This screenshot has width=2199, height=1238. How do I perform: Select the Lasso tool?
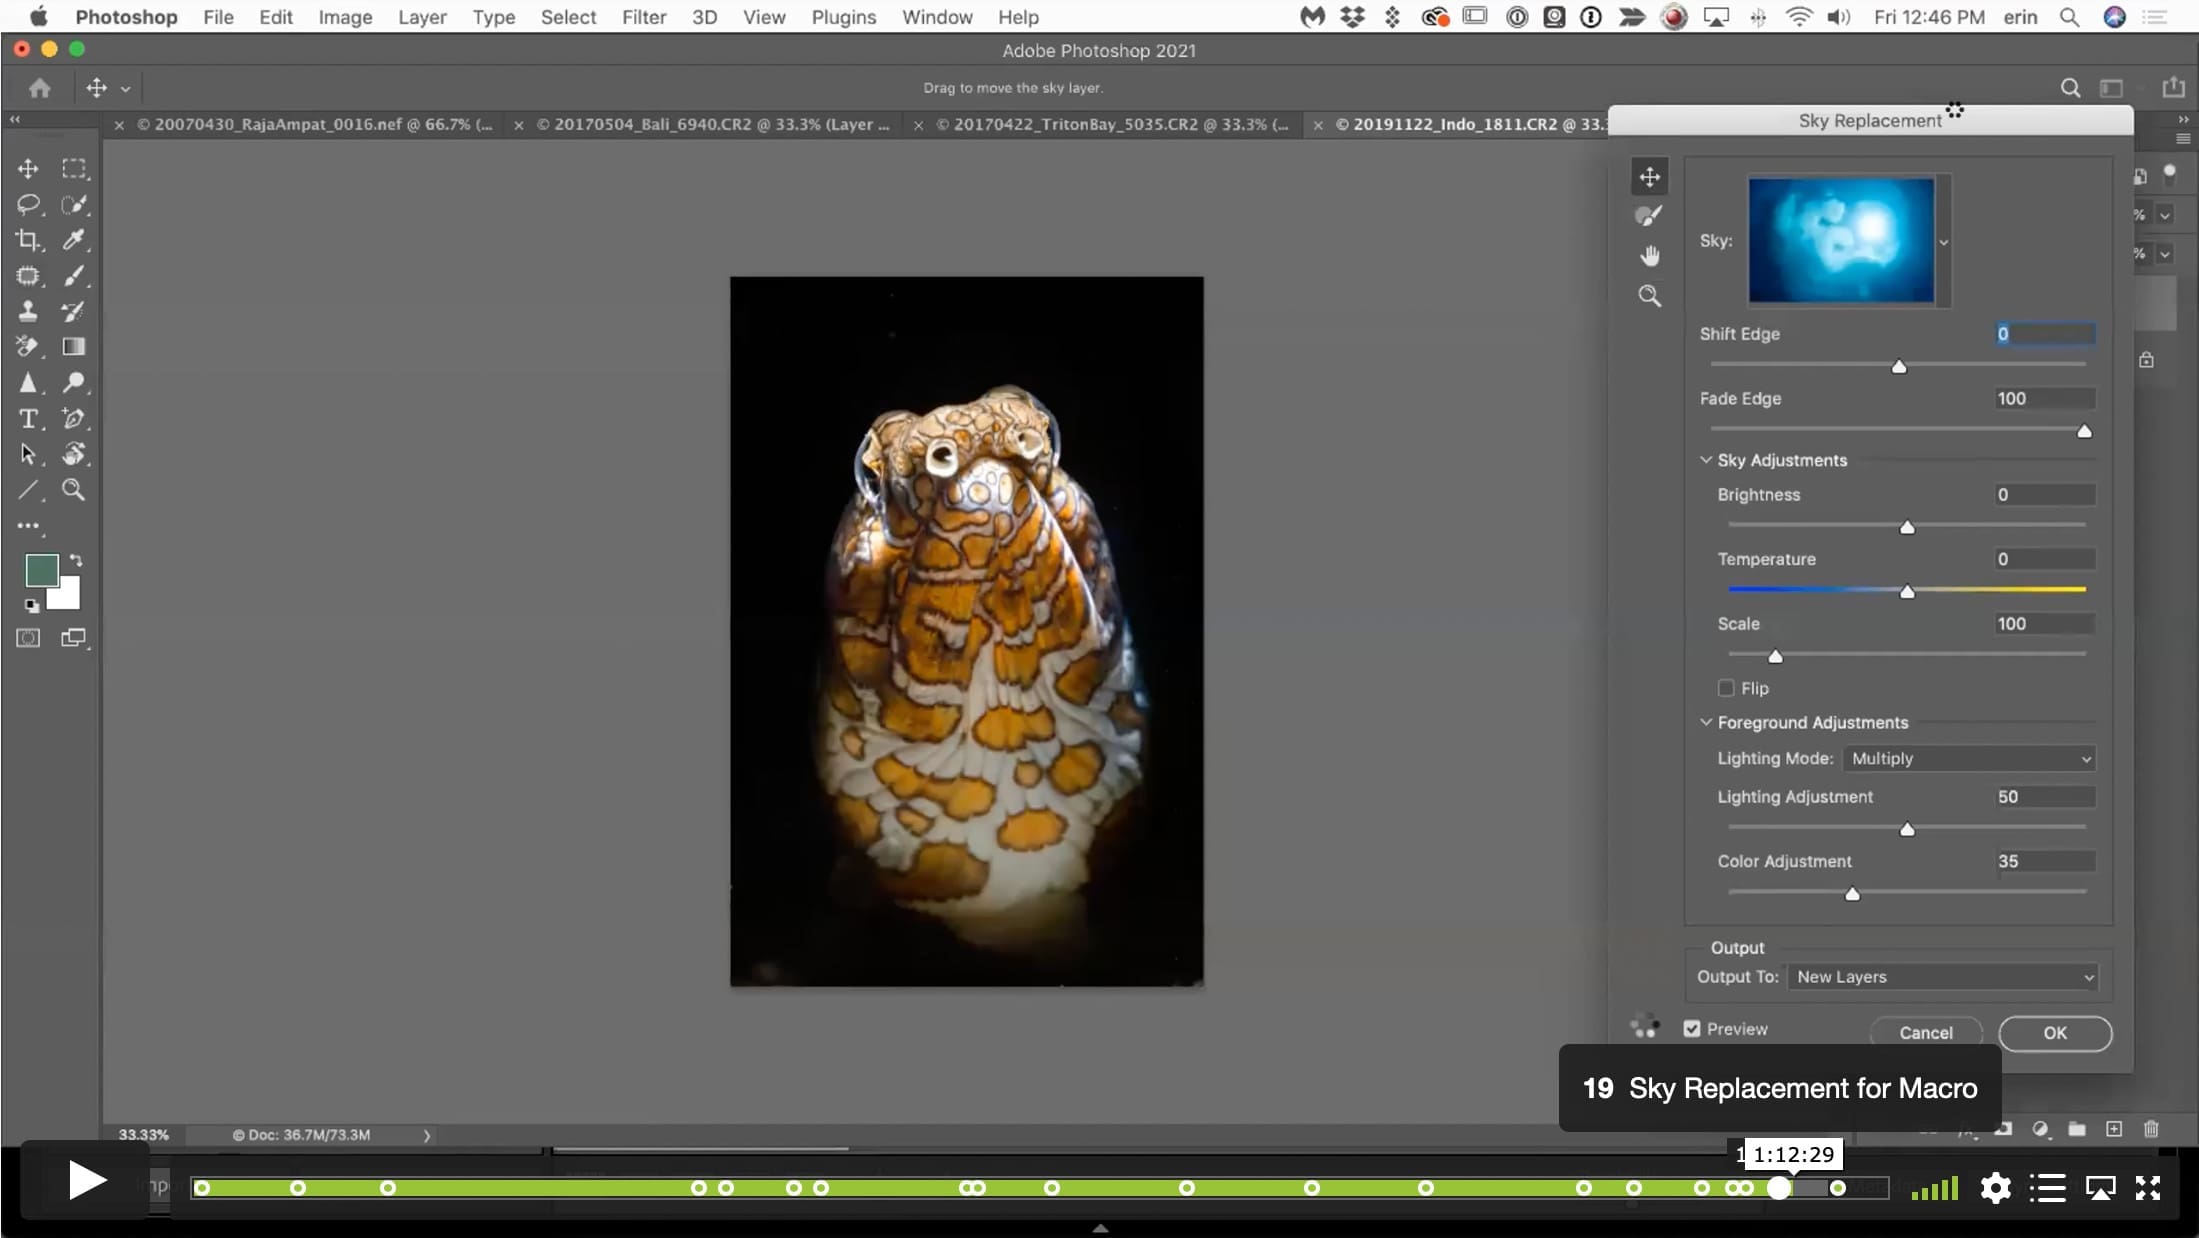click(x=28, y=204)
